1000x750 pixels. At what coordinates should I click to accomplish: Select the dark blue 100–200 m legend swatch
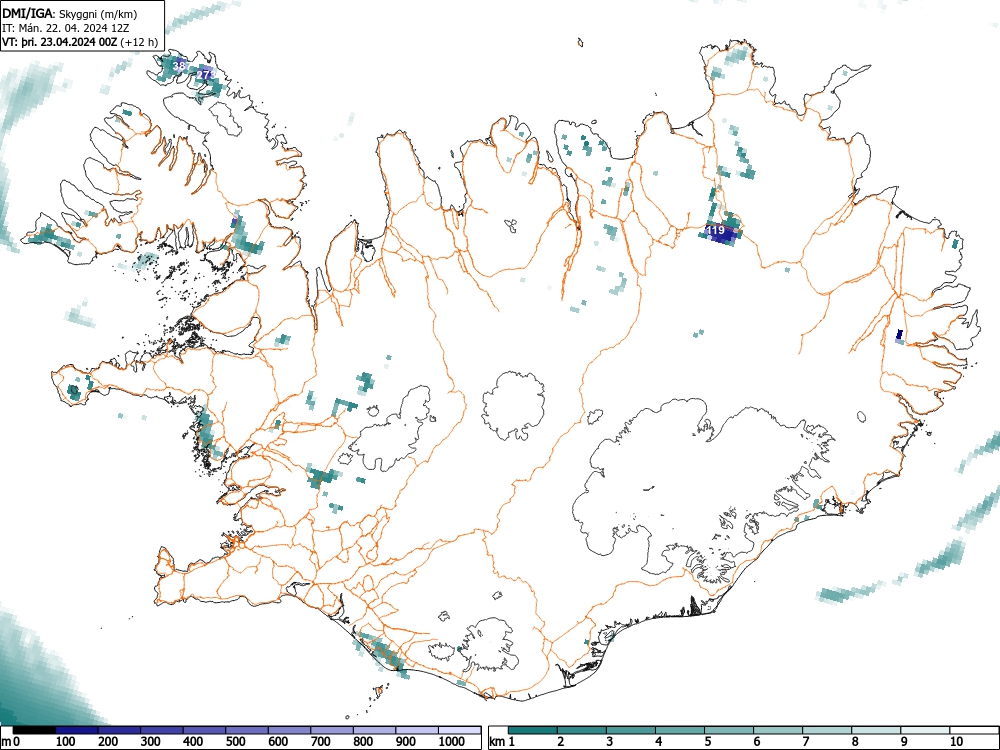pyautogui.click(x=77, y=730)
